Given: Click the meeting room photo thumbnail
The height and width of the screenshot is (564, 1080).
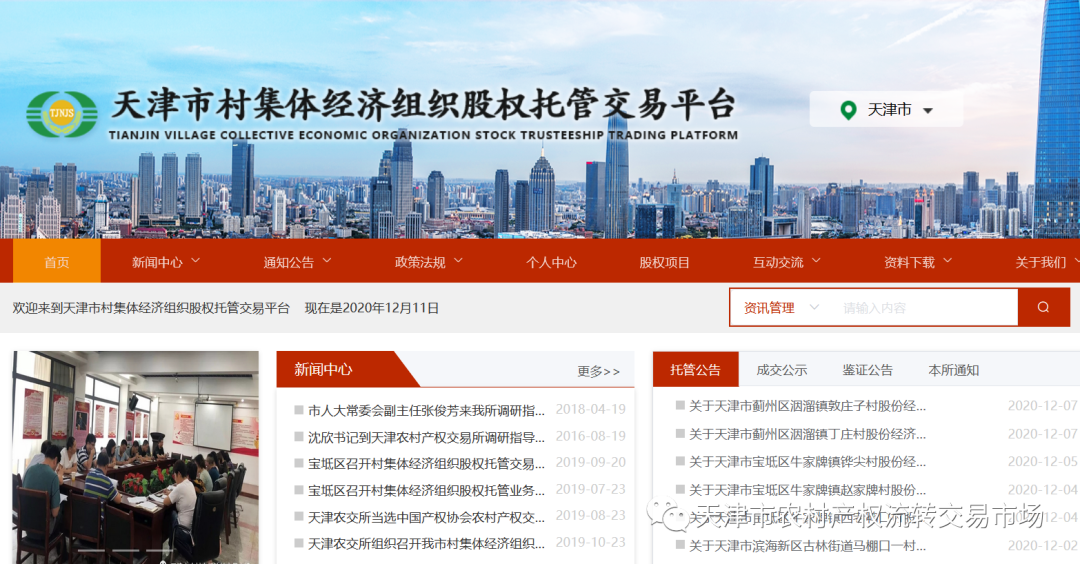Looking at the screenshot, I should (136, 457).
